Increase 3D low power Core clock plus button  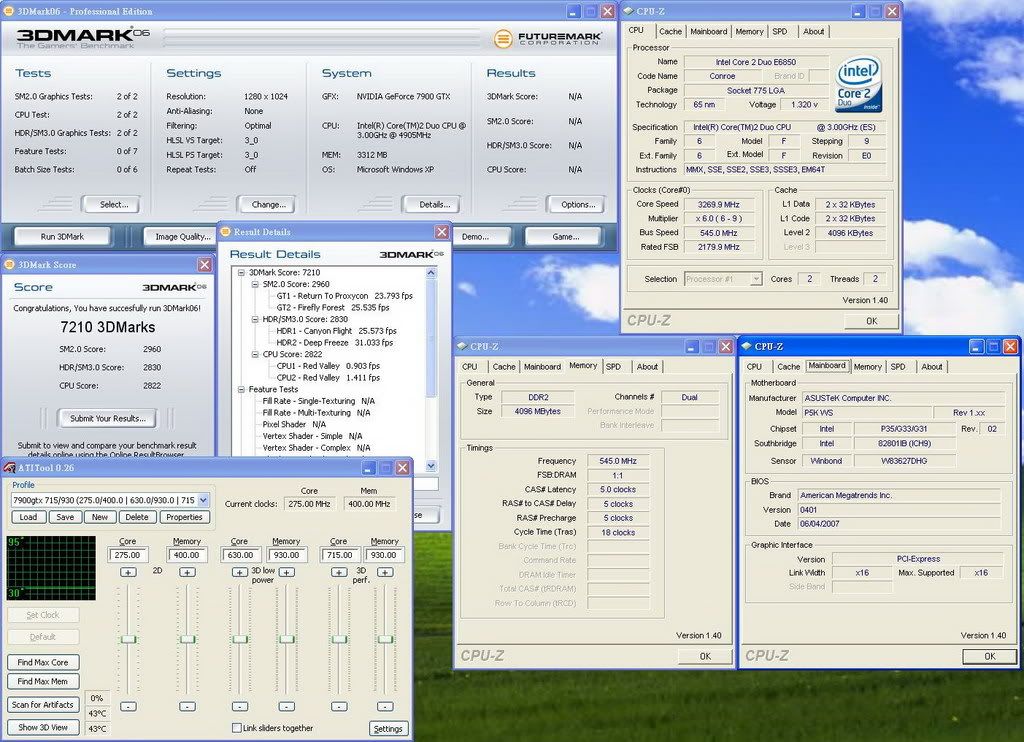click(x=240, y=572)
